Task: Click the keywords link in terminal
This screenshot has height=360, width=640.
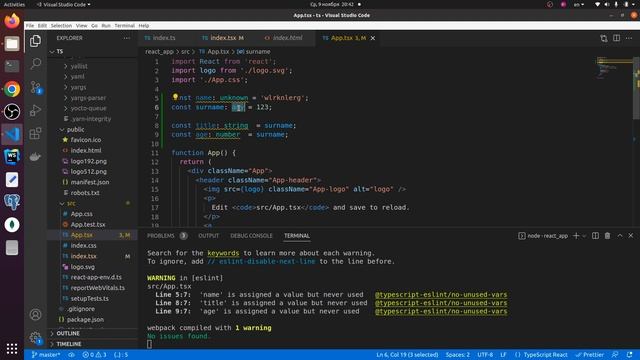Action: click(223, 253)
